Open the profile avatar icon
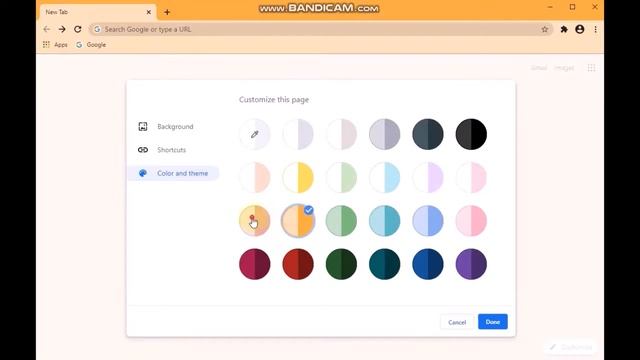This screenshot has width=640, height=360. coord(580,29)
